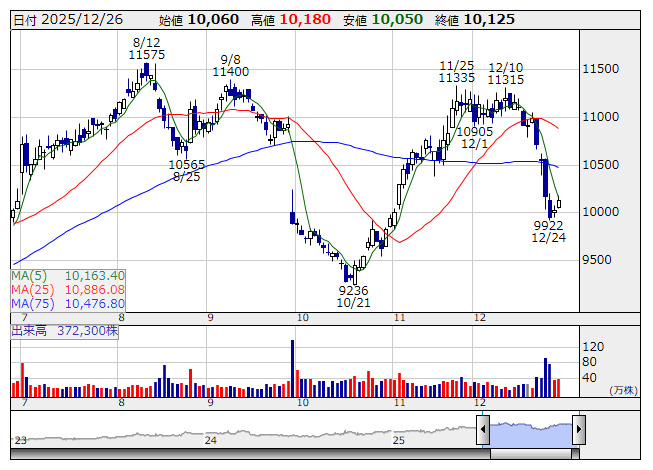Click the 10905 12/1 low label
The width and height of the screenshot is (653, 470).
[475, 138]
